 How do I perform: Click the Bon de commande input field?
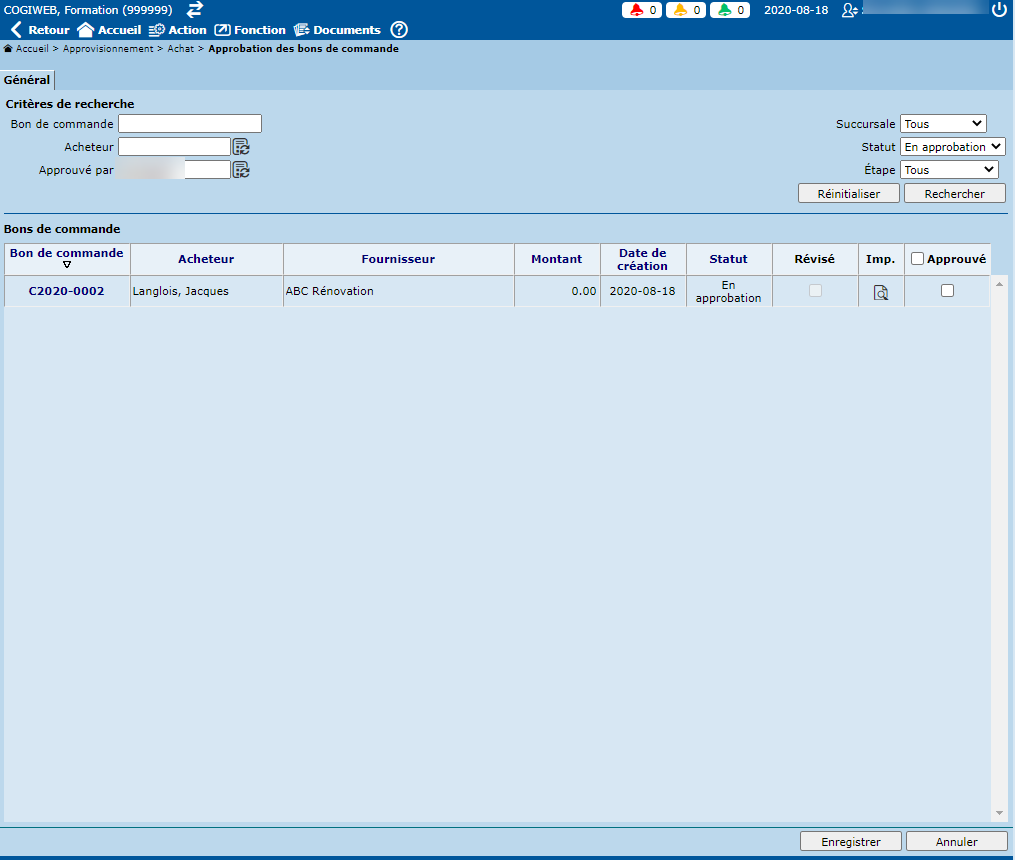click(190, 124)
